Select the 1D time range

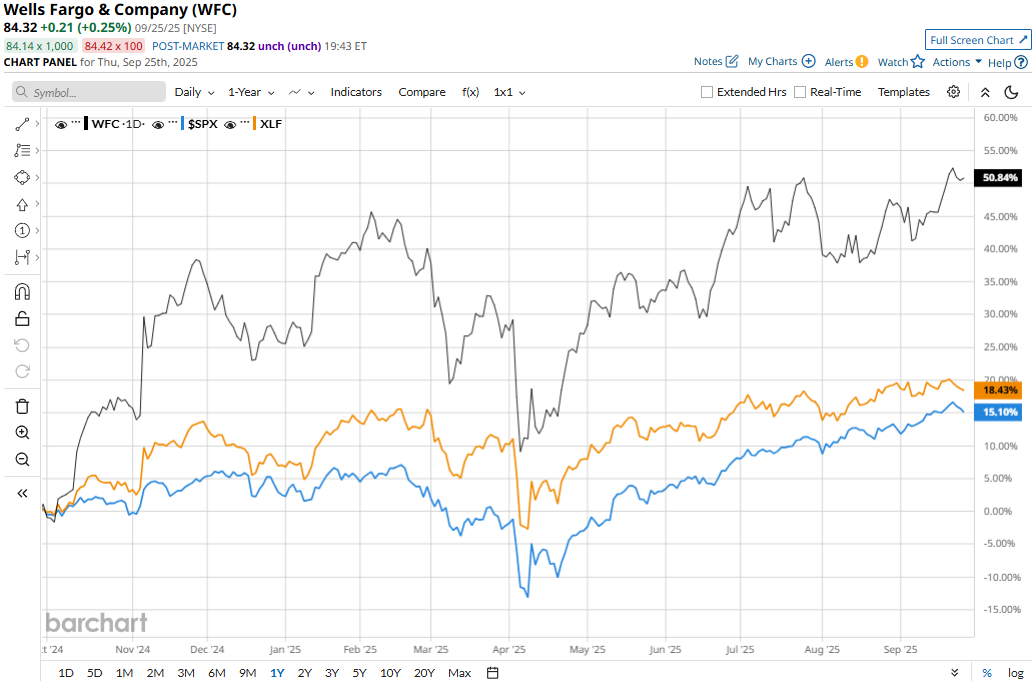[x=66, y=672]
